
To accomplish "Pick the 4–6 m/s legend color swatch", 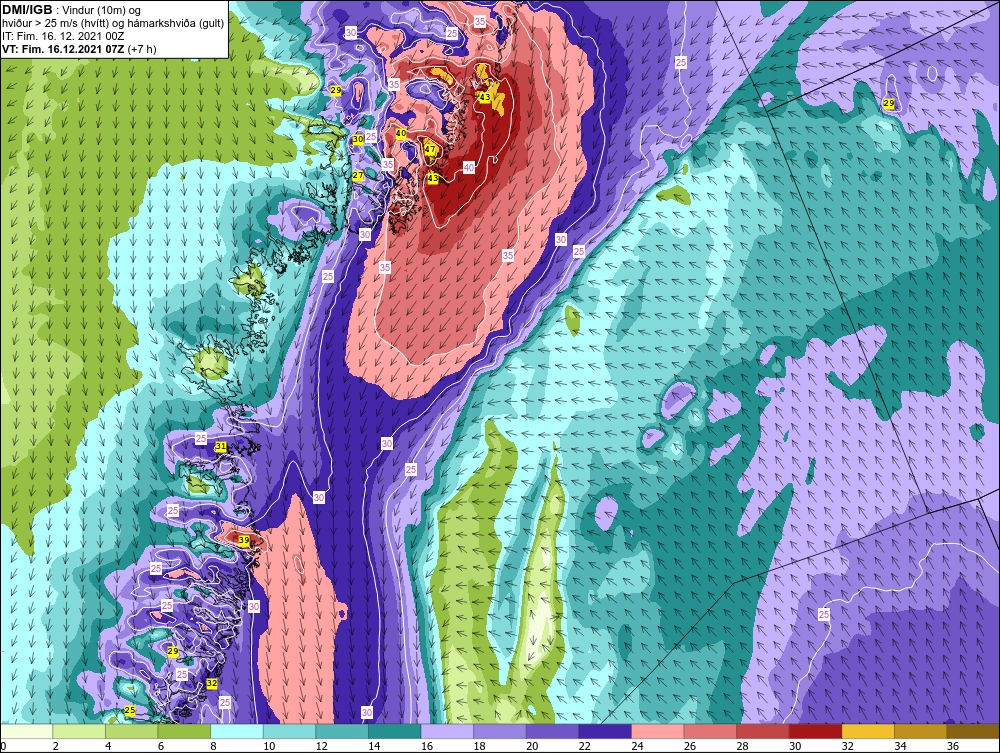I will coord(131,731).
